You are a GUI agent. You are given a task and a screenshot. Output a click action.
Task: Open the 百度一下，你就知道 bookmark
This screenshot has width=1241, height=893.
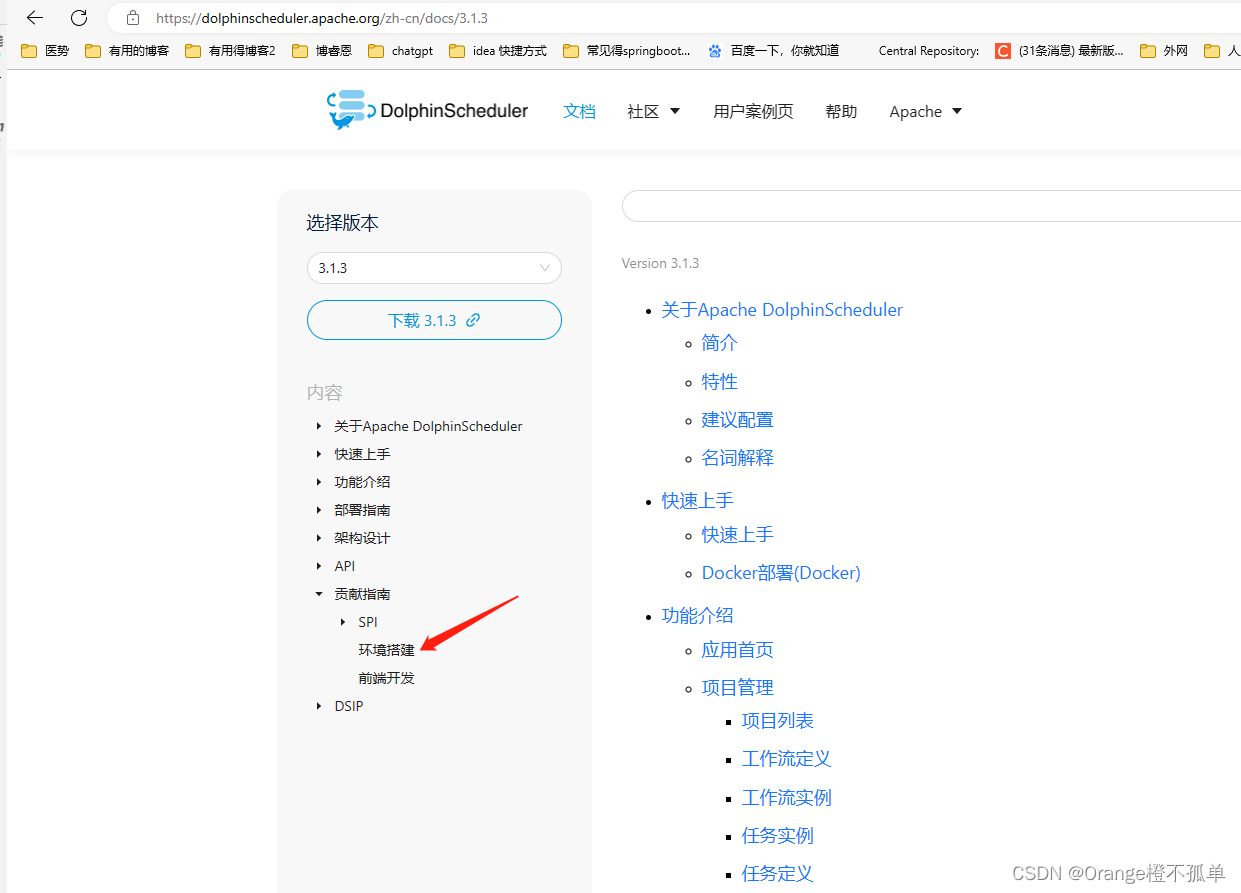coord(773,50)
